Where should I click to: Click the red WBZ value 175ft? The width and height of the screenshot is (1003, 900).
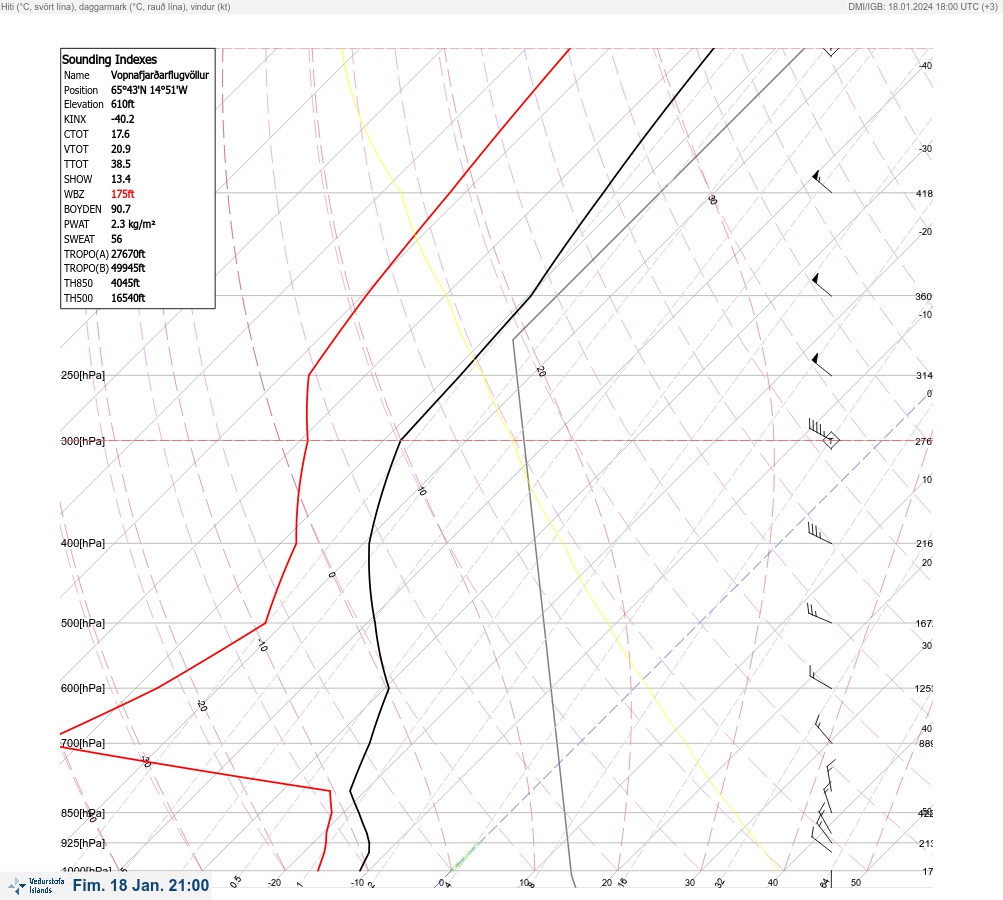click(x=123, y=194)
